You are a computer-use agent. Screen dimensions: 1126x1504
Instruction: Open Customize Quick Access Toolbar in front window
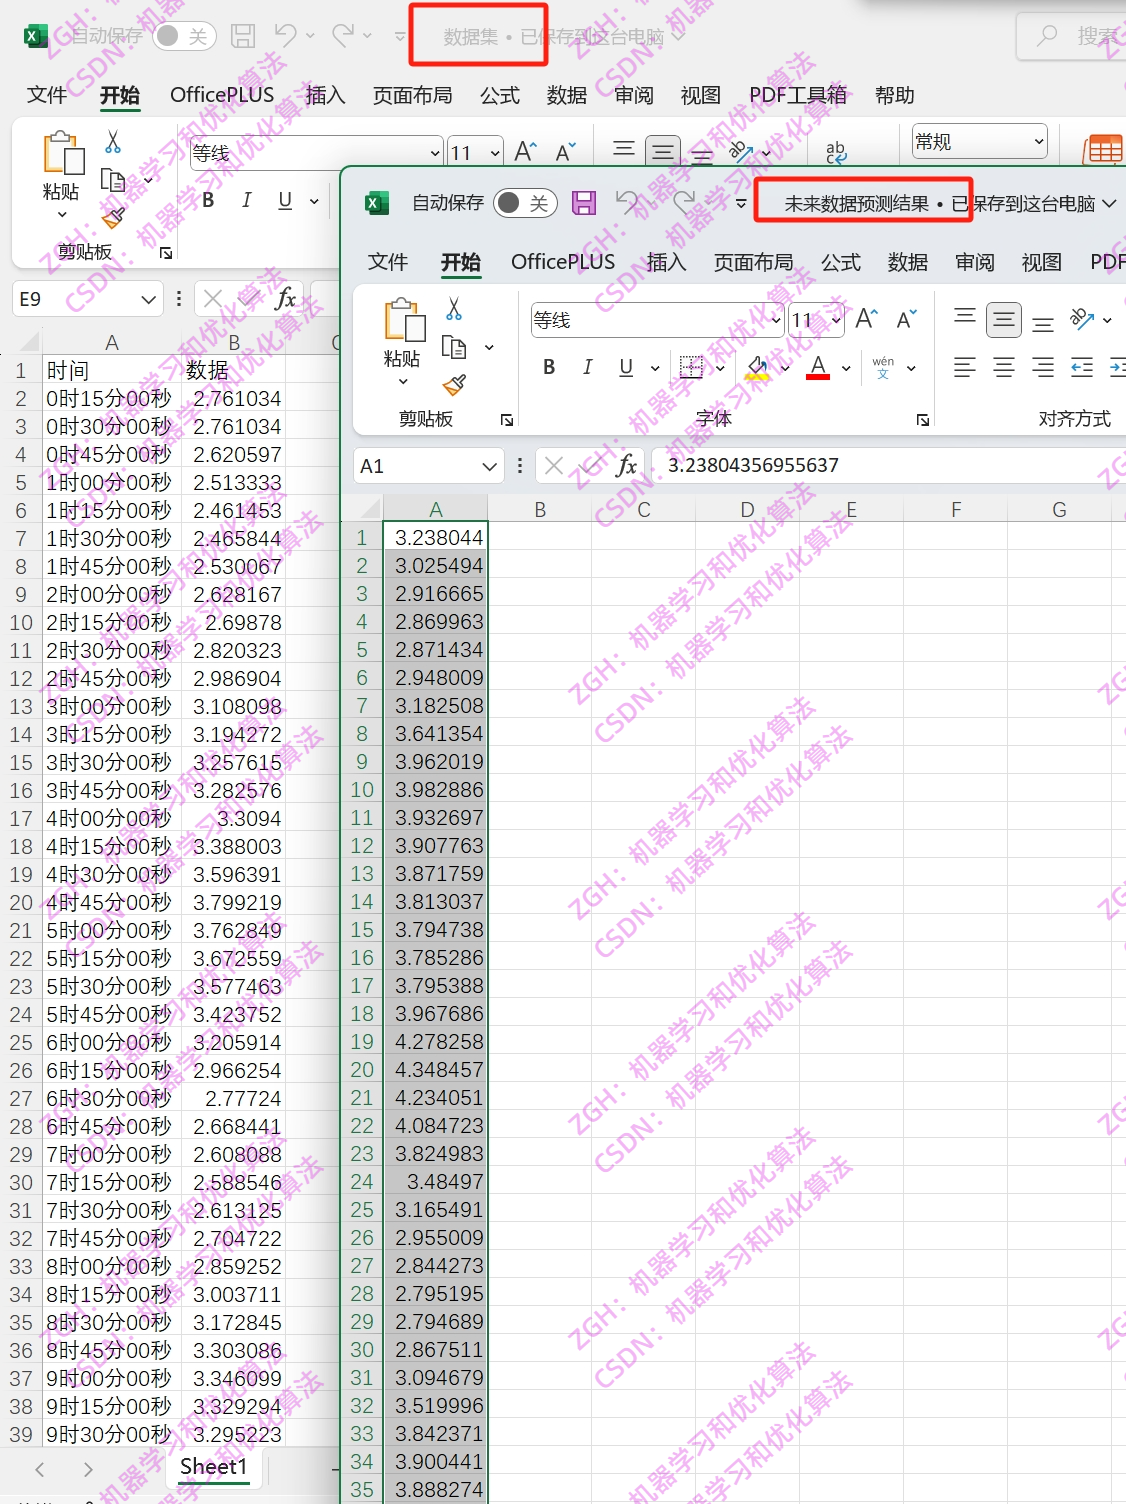coord(741,204)
